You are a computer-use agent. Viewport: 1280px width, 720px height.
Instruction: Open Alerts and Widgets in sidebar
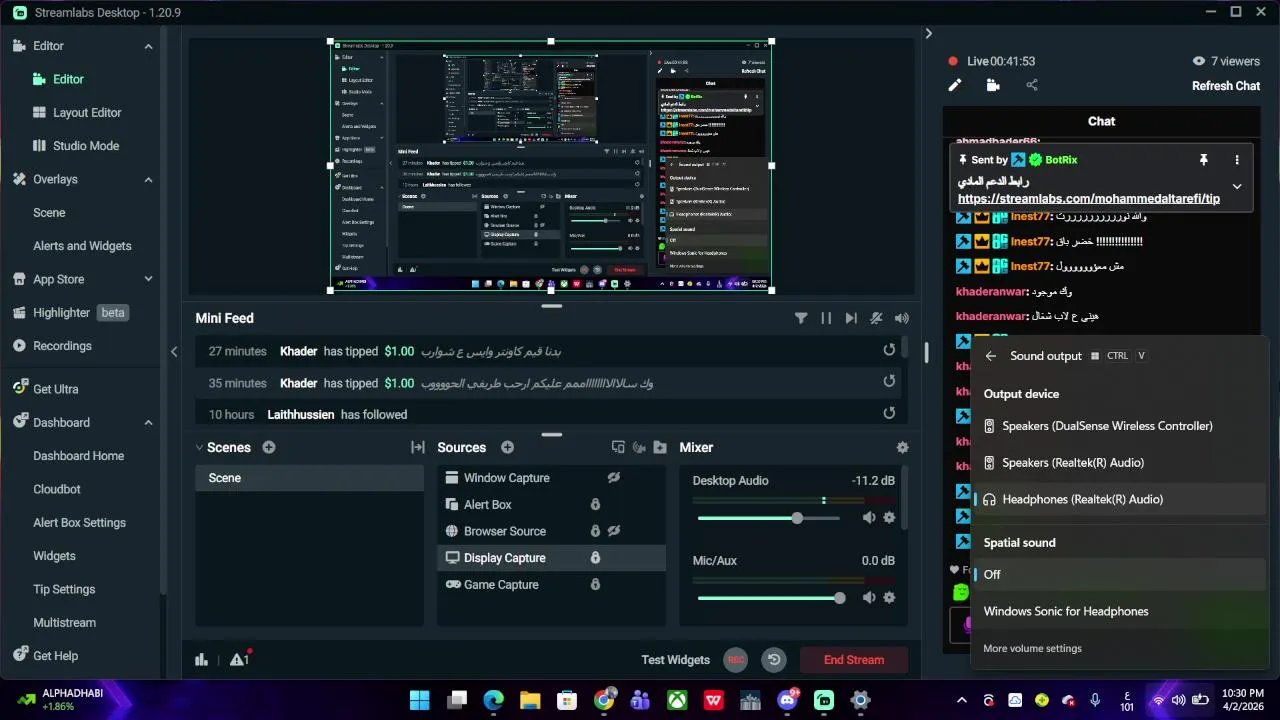(82, 246)
